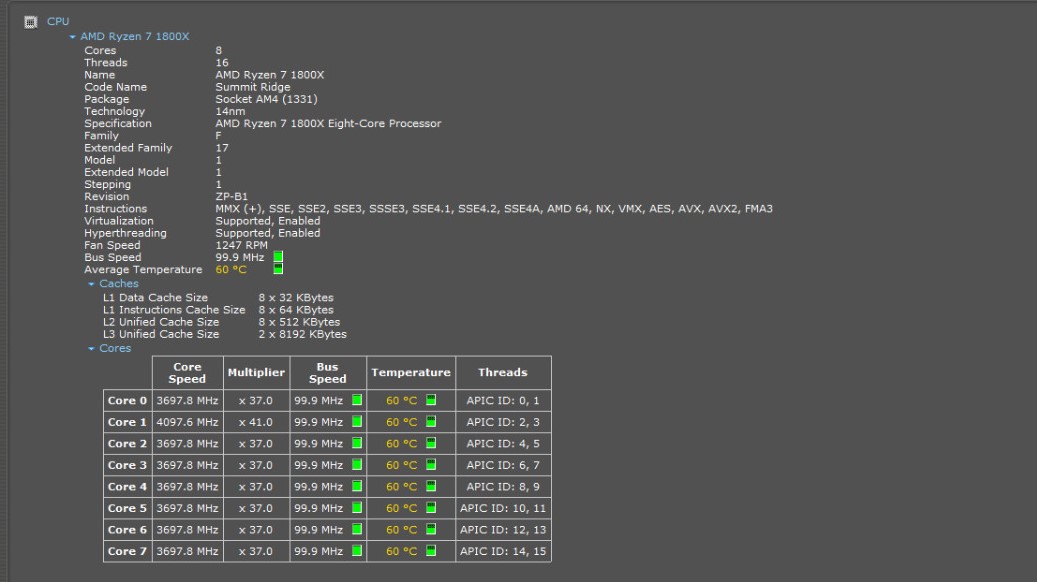
Task: Click Core 7 temperature graph icon
Action: point(431,550)
